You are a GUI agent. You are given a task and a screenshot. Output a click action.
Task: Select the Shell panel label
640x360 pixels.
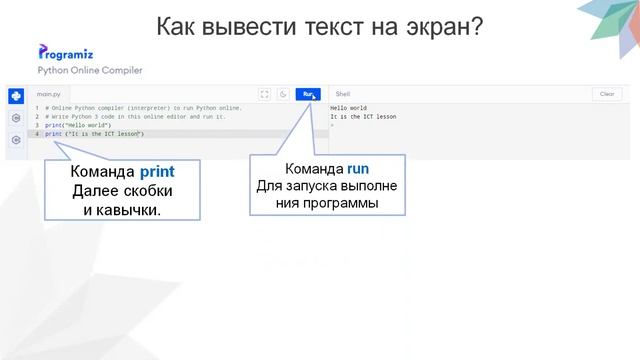click(343, 94)
